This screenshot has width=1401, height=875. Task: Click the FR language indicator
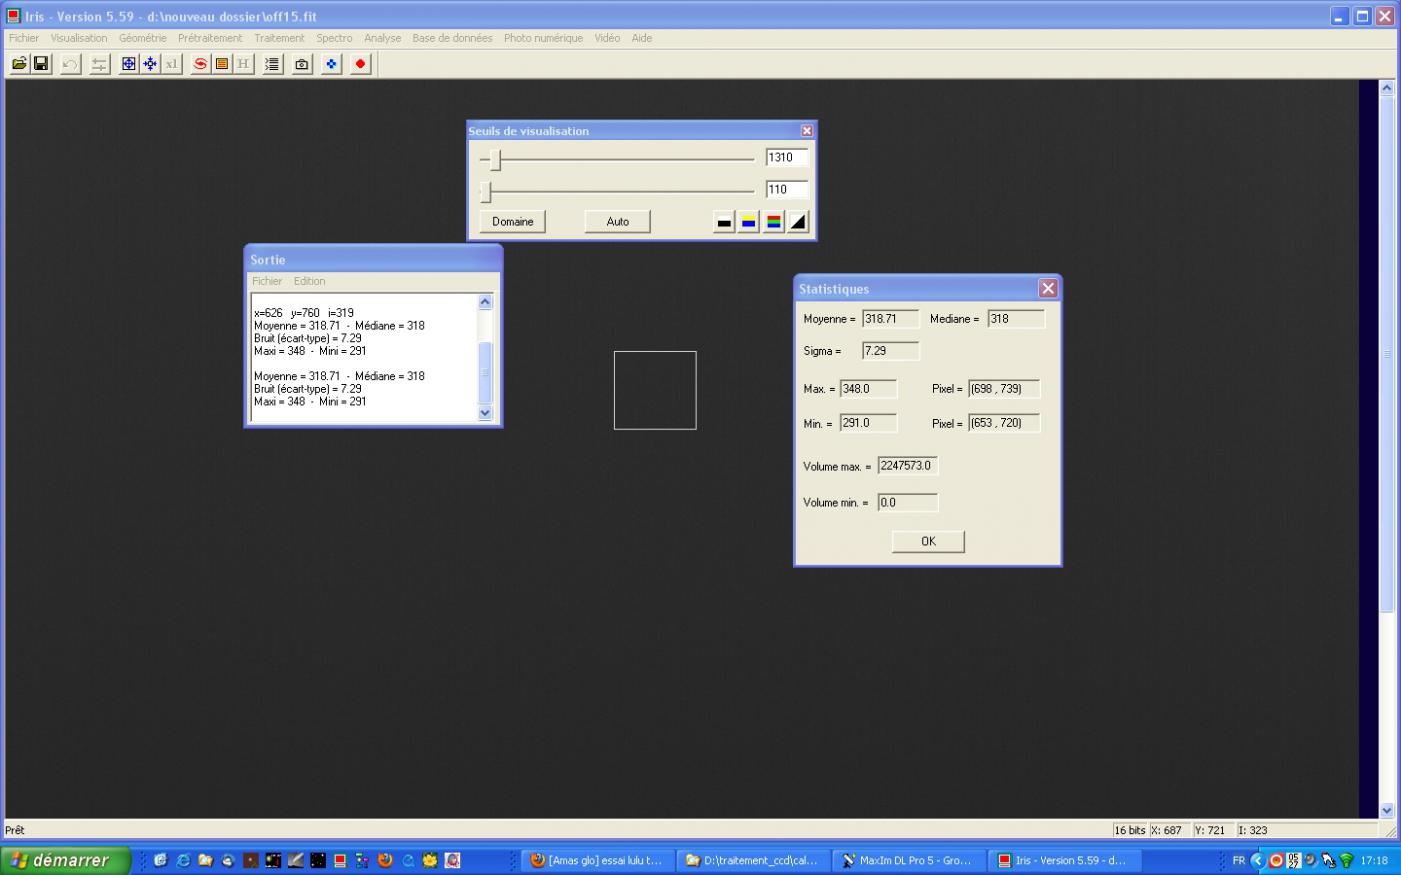[x=1239, y=860]
